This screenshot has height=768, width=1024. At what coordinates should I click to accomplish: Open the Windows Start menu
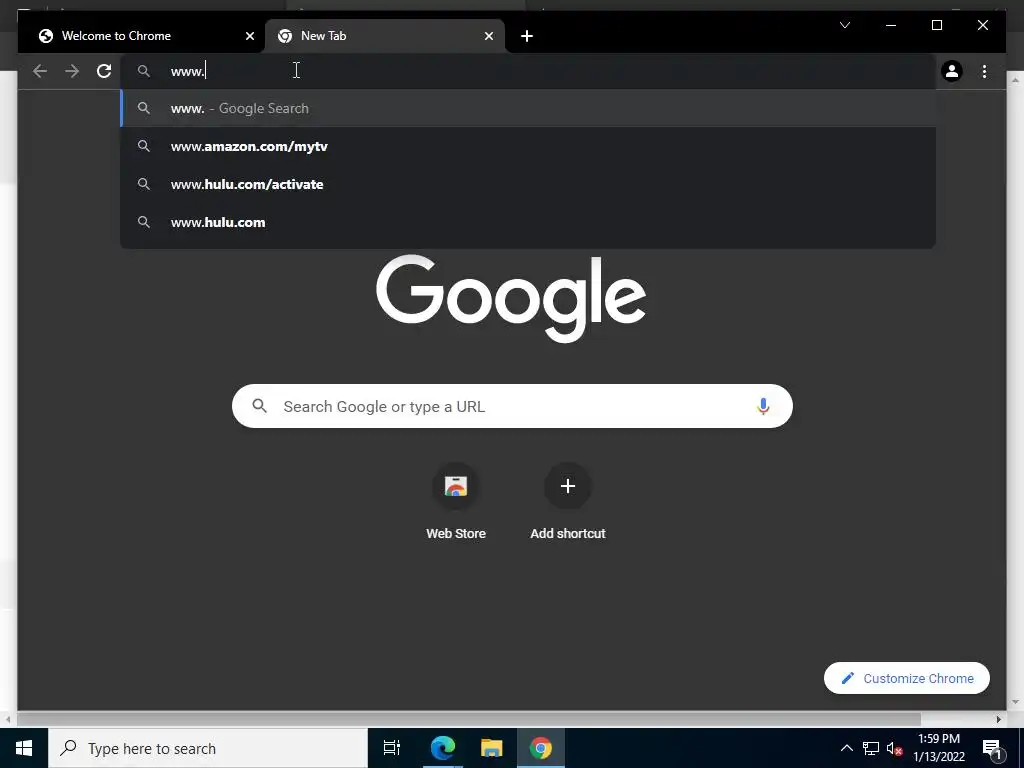tap(24, 748)
